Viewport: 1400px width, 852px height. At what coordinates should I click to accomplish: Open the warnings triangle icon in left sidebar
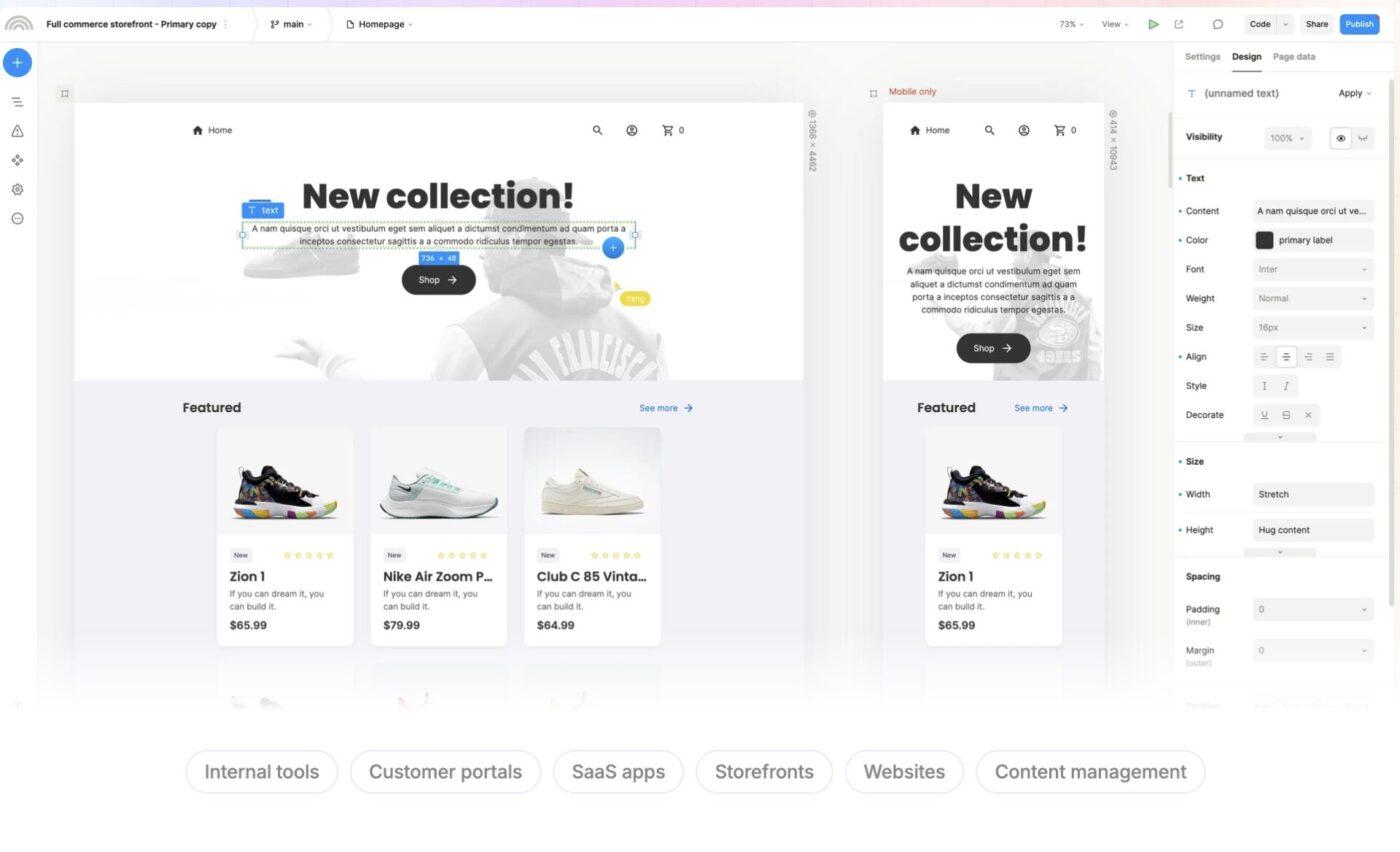(x=17, y=131)
